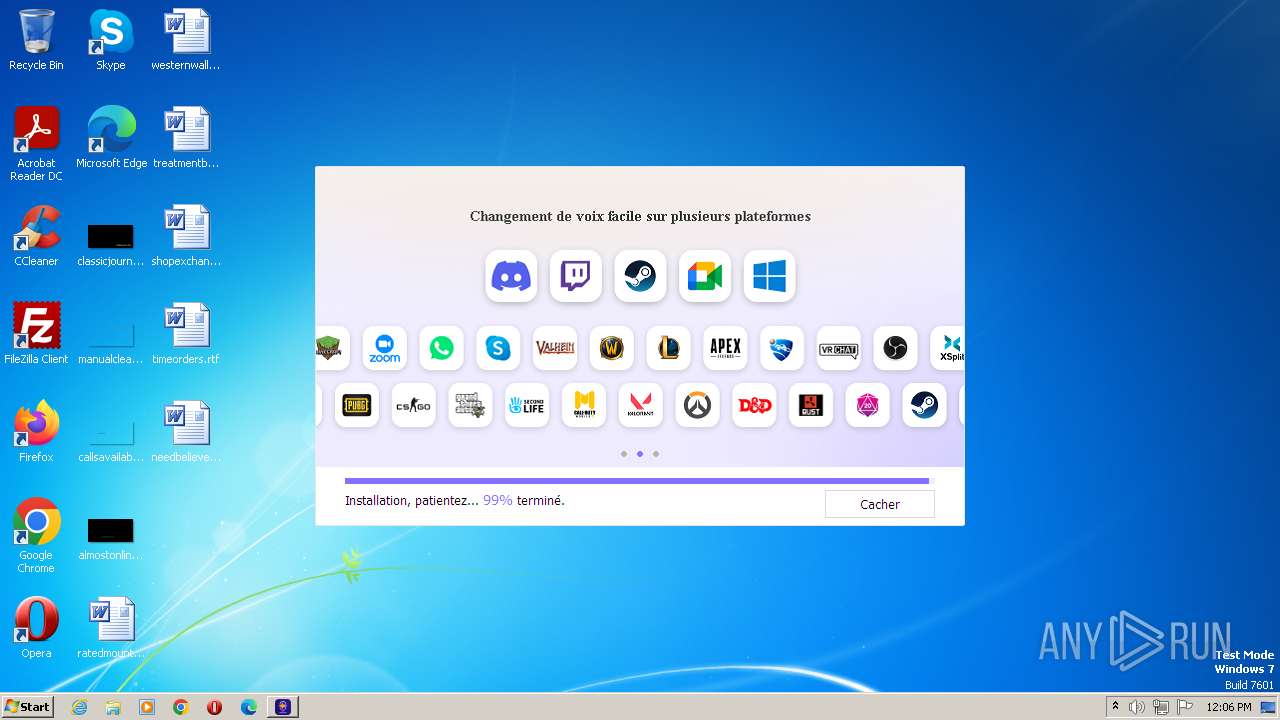Screen dimensions: 1280x720
Task: Click the ratedmount Word document
Action: click(111, 628)
